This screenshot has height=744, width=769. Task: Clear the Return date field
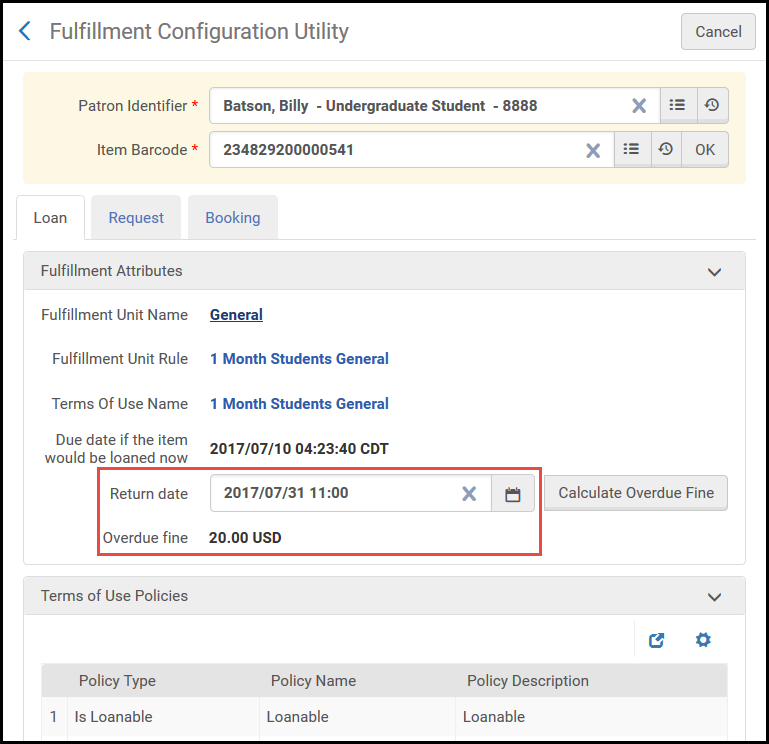click(469, 493)
